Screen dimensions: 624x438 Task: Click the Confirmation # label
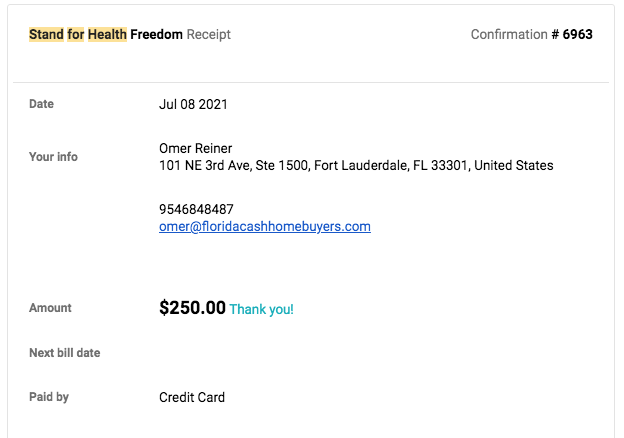(515, 34)
